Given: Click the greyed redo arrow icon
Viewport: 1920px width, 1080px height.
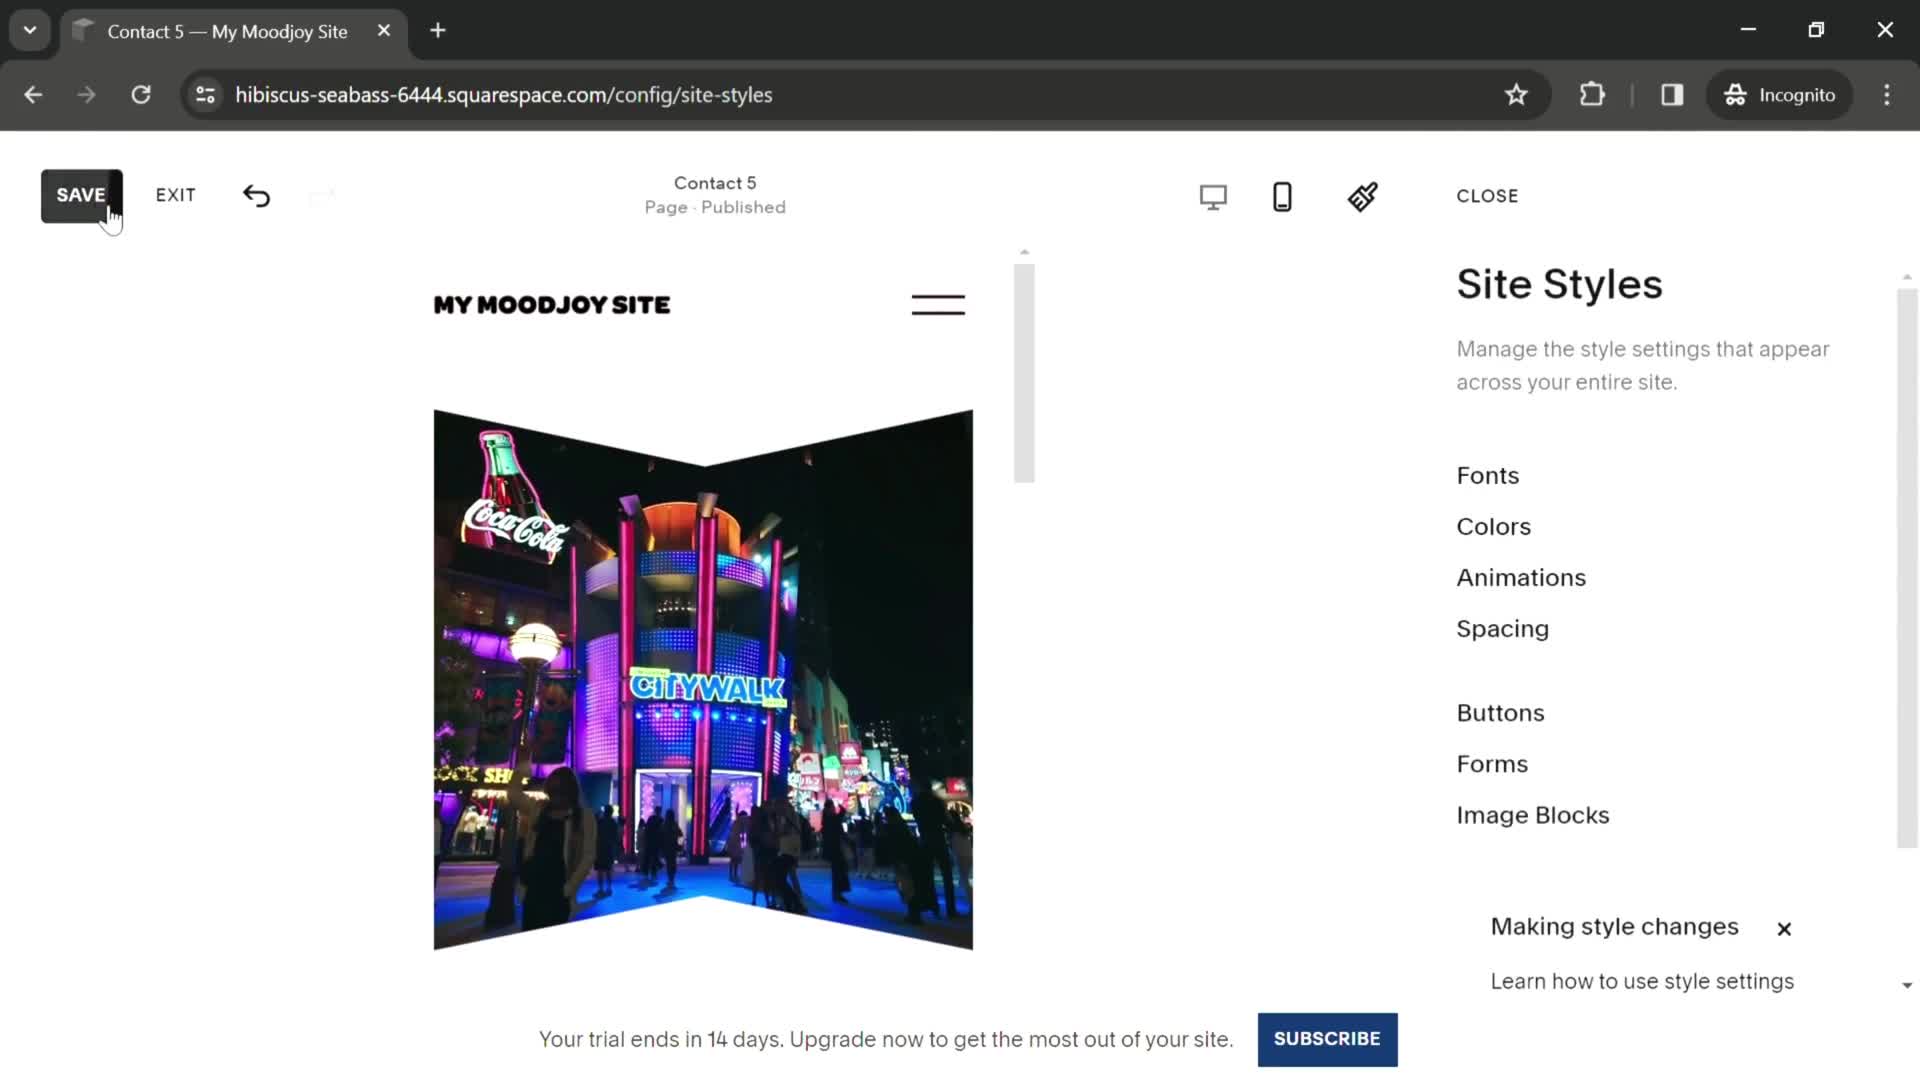Looking at the screenshot, I should coord(321,196).
